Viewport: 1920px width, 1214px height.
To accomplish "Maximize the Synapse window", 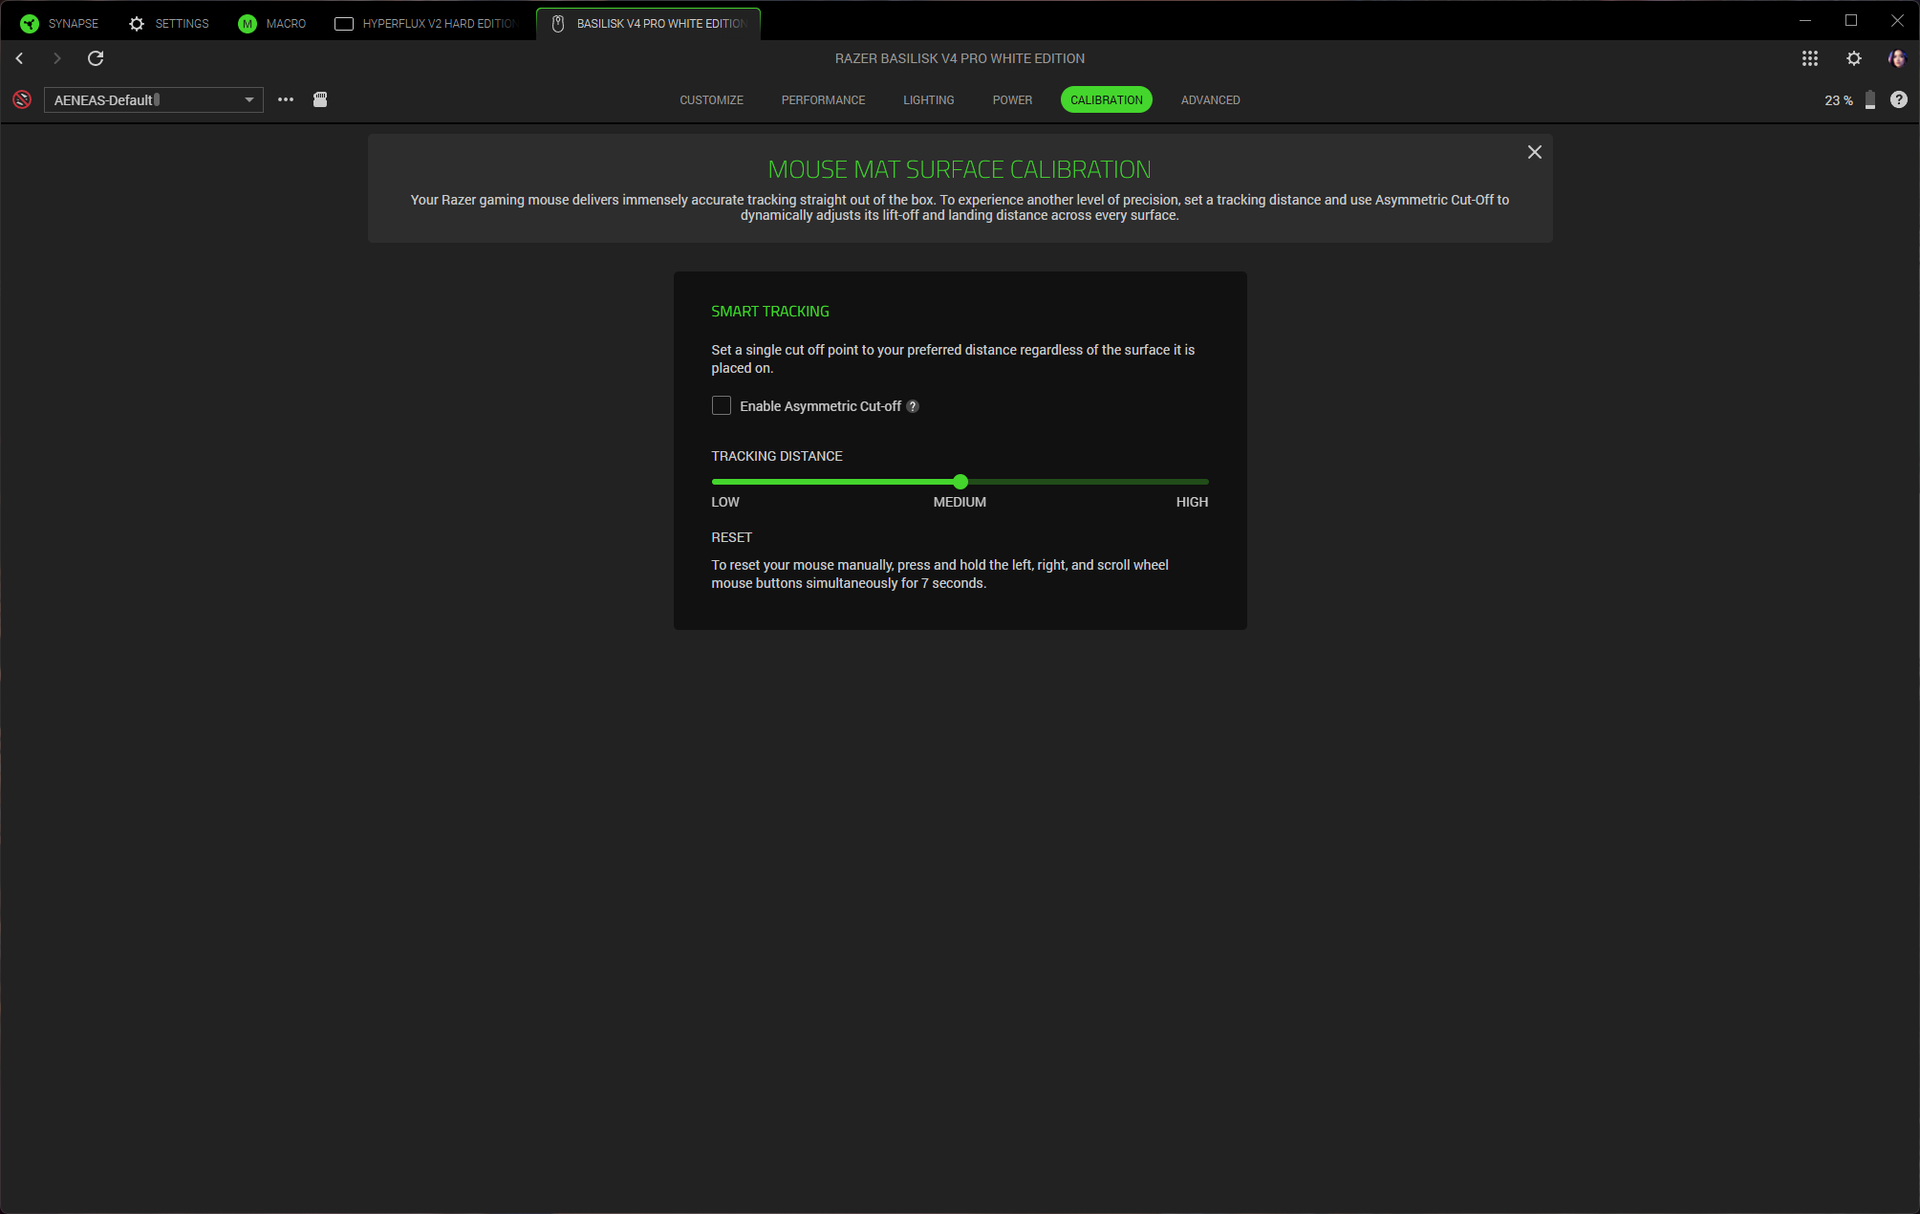I will point(1851,21).
